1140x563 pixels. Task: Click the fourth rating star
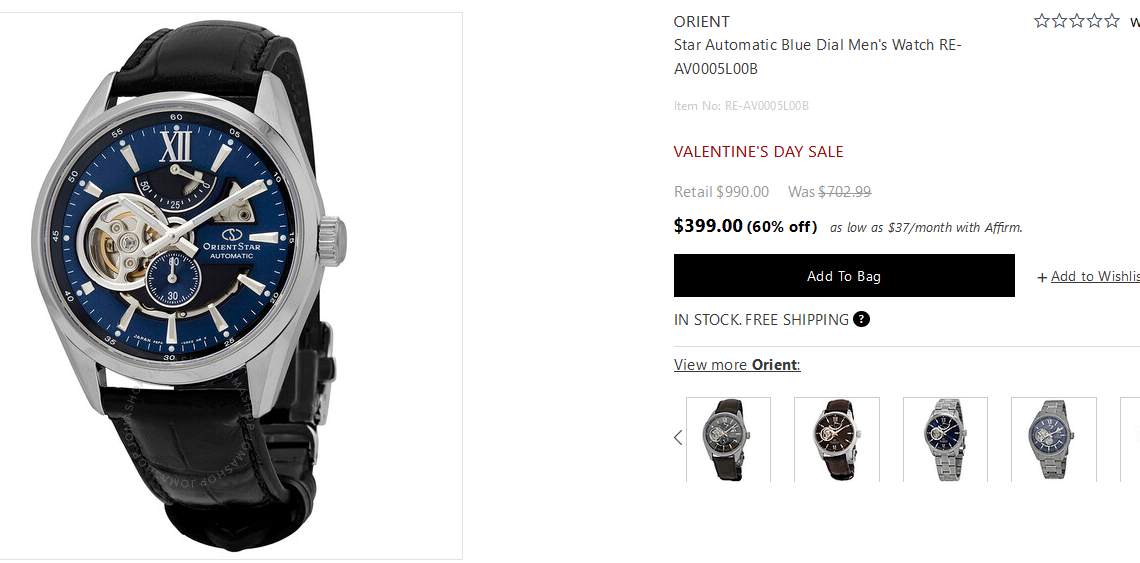1094,21
